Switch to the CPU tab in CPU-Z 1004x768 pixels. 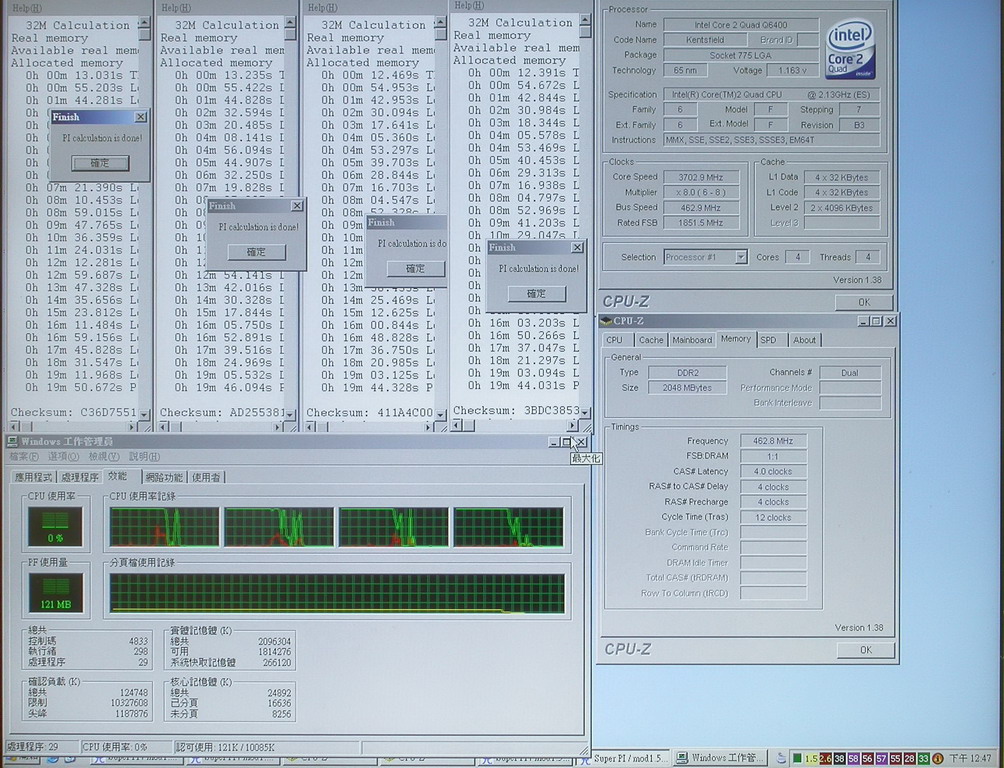click(x=615, y=340)
